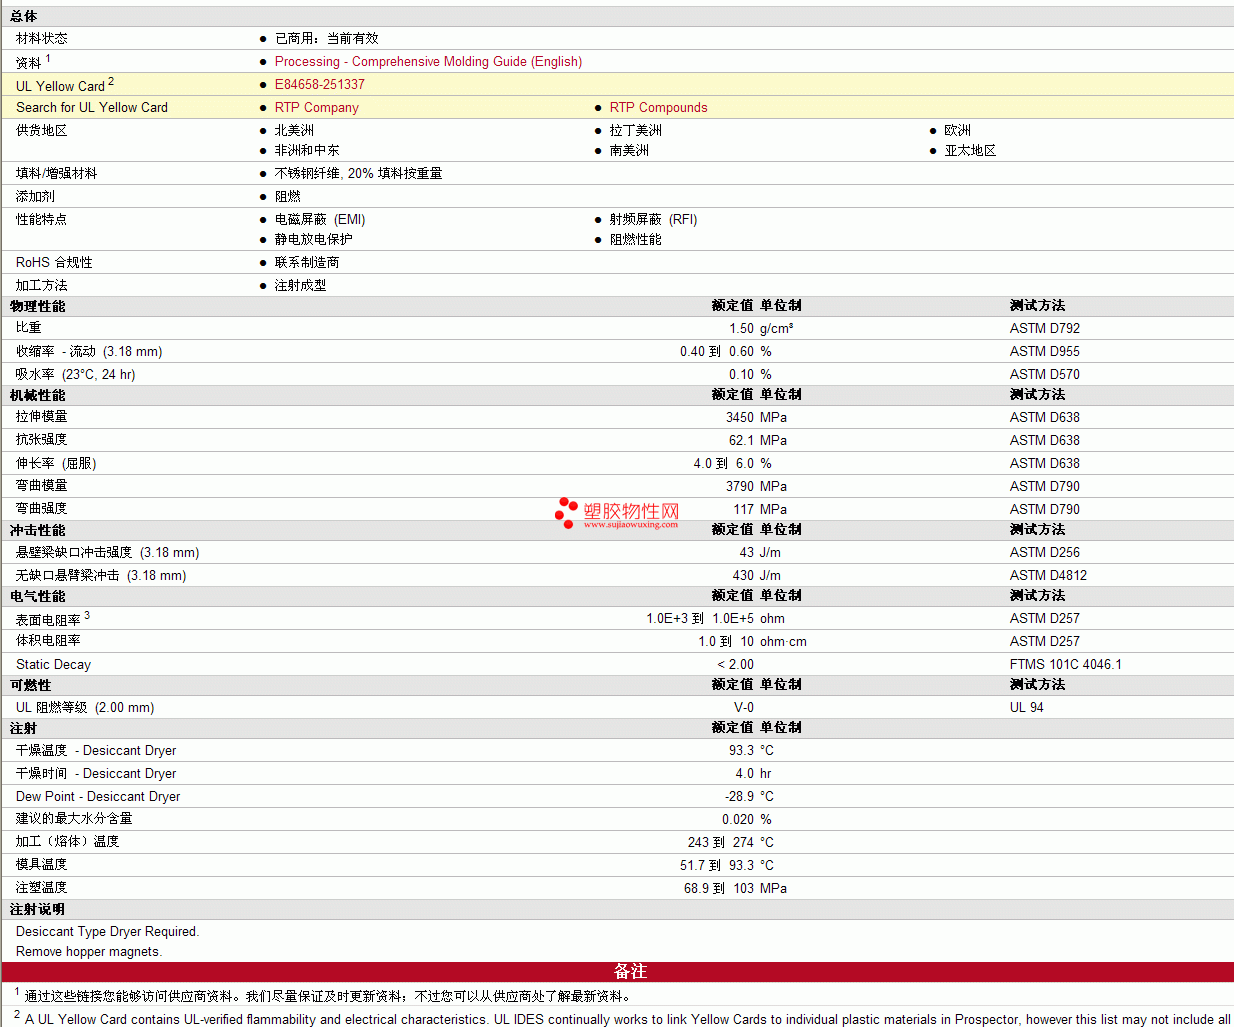1234x1027 pixels.
Task: Click the 电磁屏蔽 (EMI) feature text
Action: point(320,219)
